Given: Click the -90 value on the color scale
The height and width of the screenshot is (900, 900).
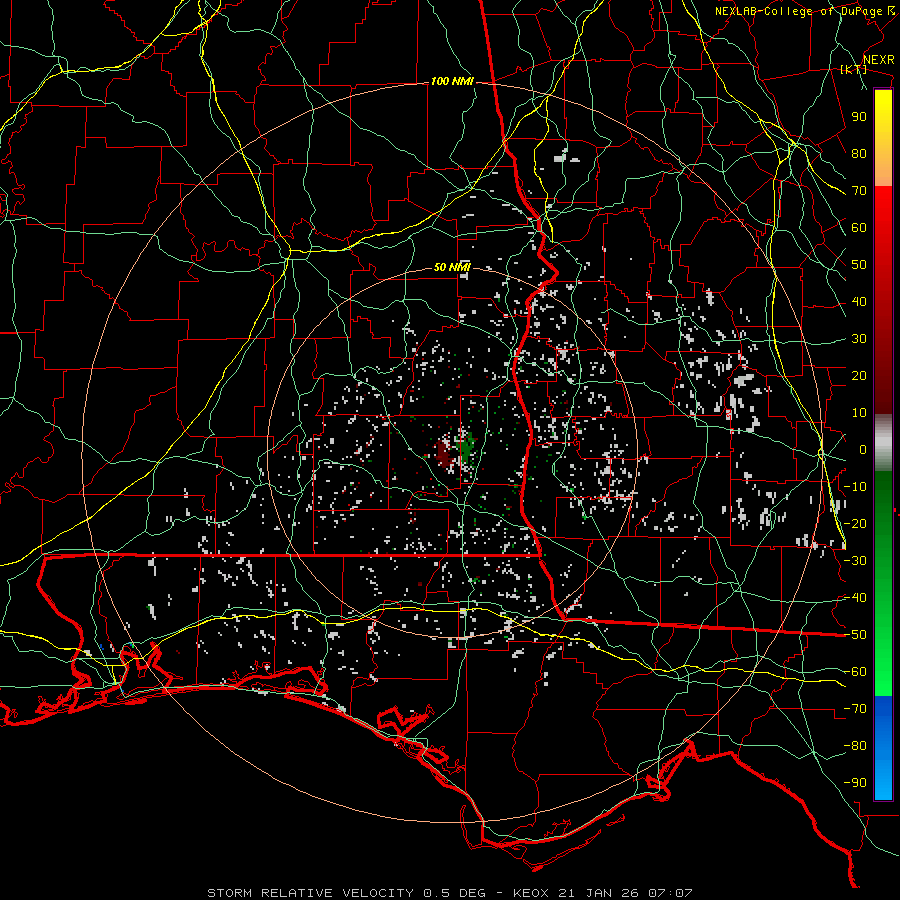Looking at the screenshot, I should (855, 783).
